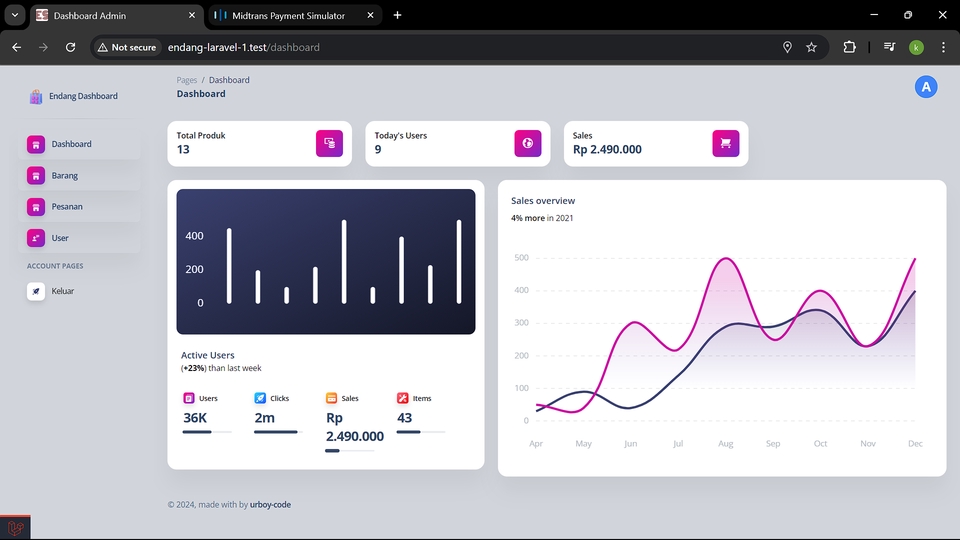Click the User sidebar icon
The image size is (960, 540).
(x=36, y=238)
